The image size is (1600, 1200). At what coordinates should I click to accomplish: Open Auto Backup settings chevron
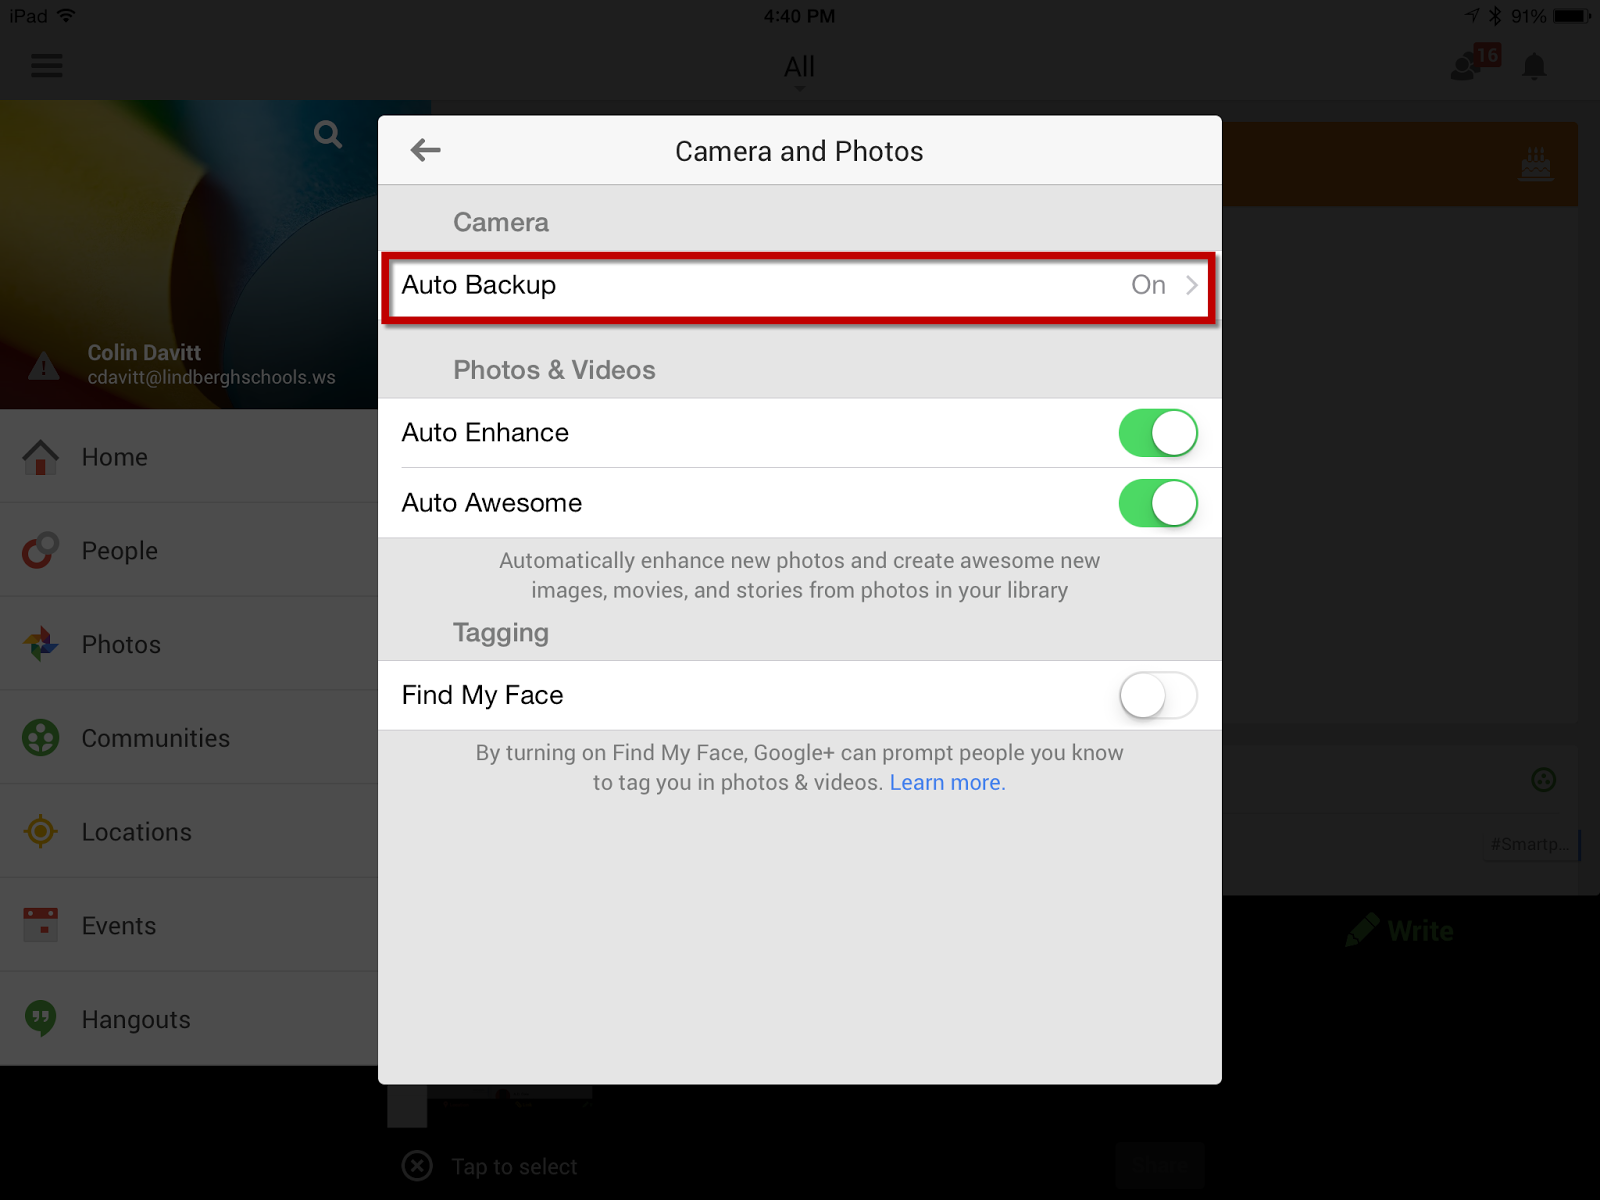coord(1191,285)
